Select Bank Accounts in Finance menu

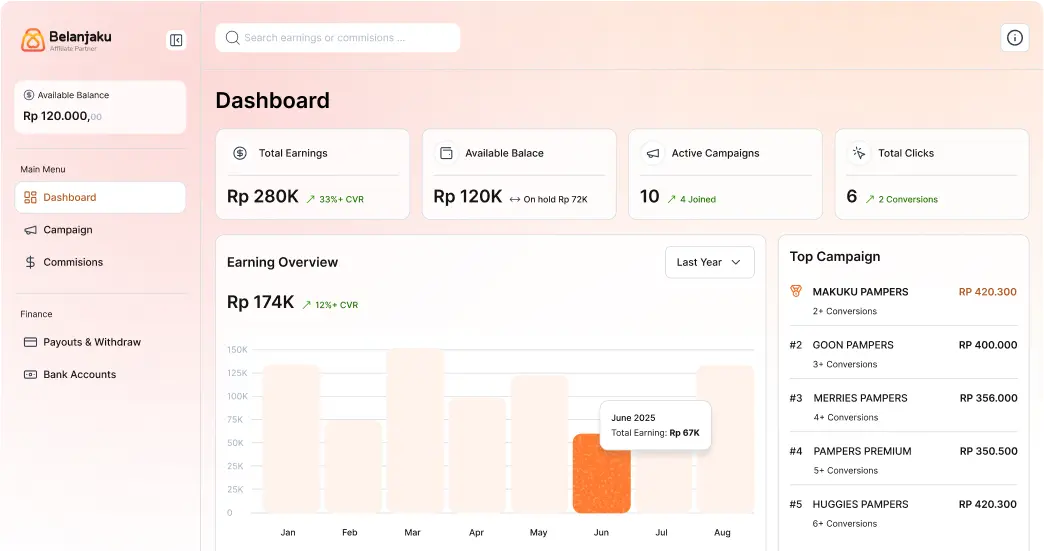(100, 375)
